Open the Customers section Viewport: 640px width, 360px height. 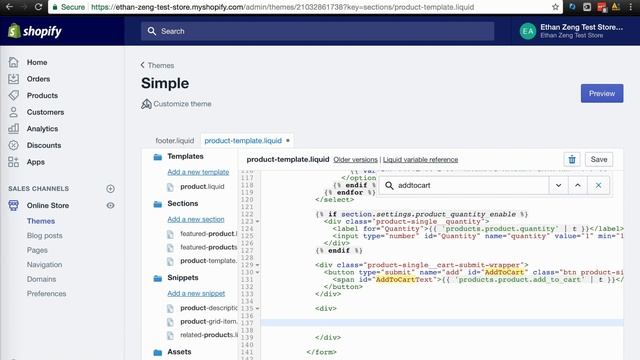coord(45,112)
